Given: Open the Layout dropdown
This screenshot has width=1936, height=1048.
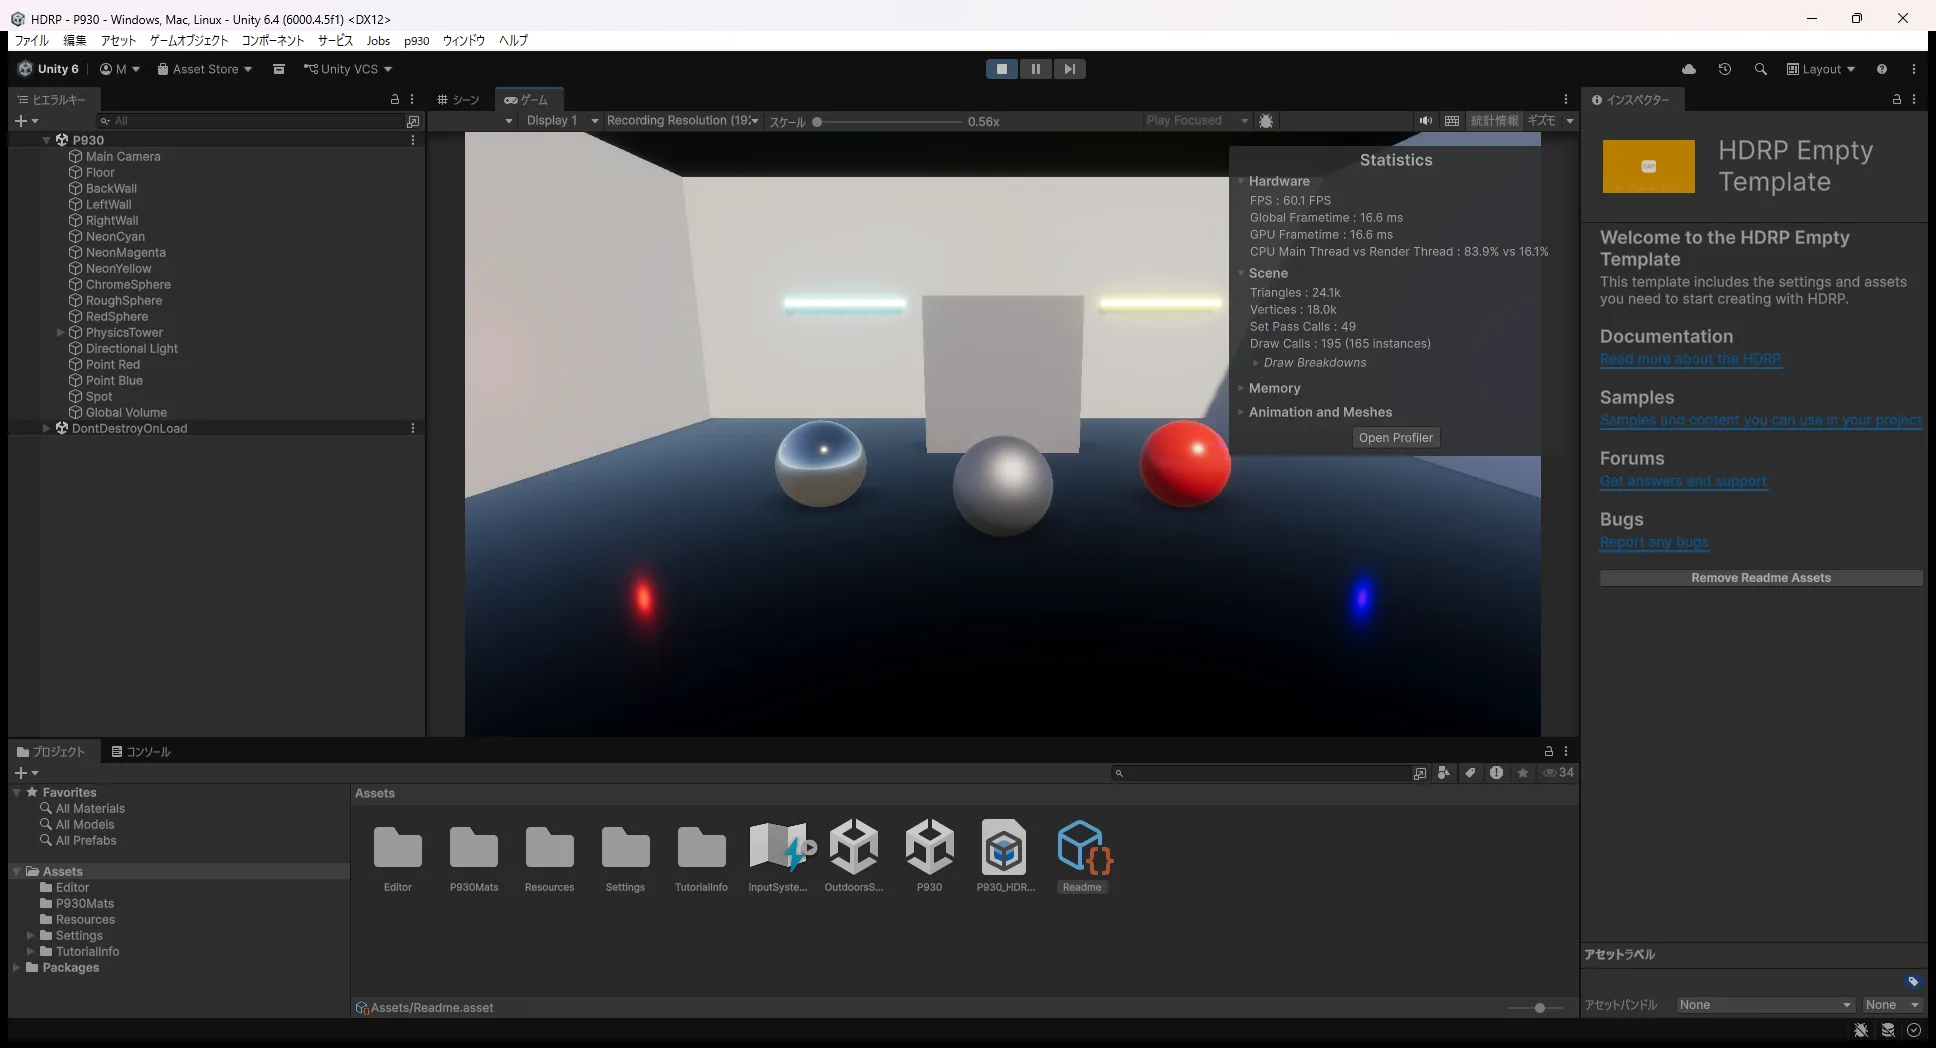Looking at the screenshot, I should tap(1821, 69).
